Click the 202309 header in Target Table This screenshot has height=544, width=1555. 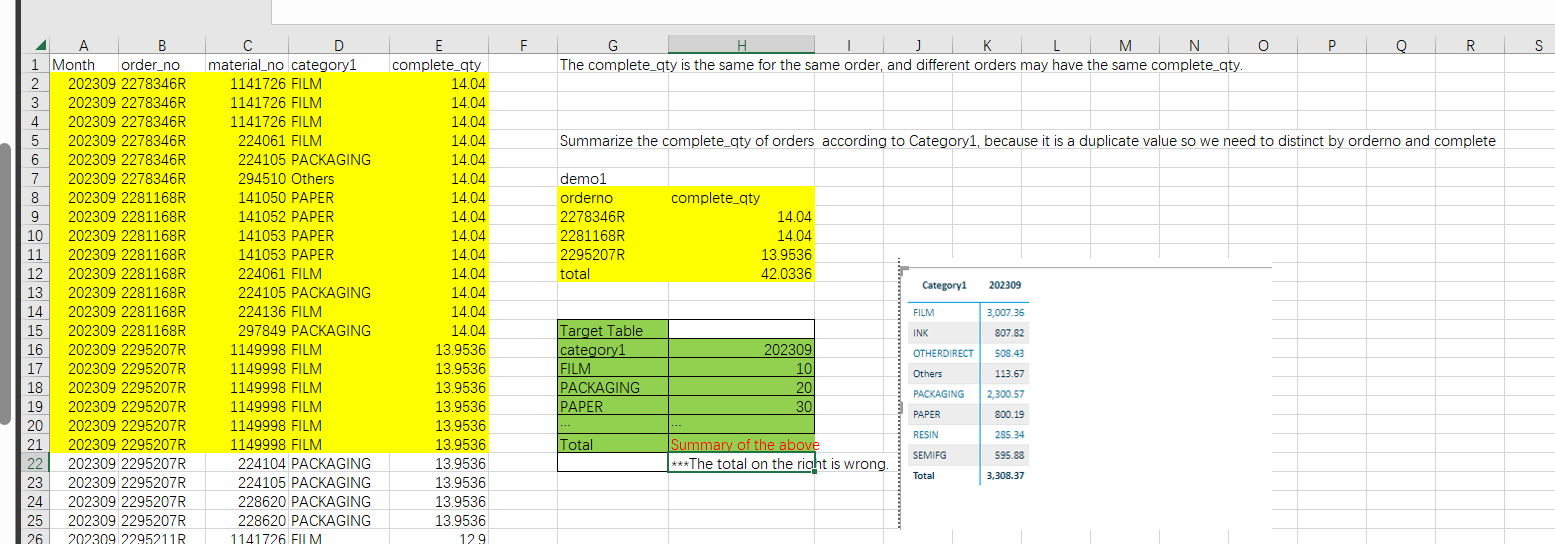point(741,350)
